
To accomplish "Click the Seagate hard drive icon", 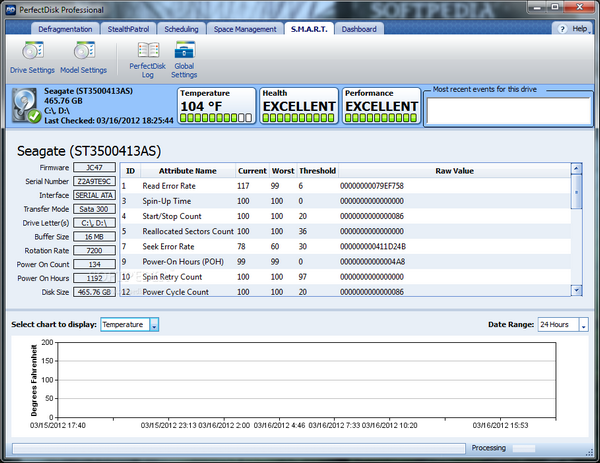I will [x=26, y=105].
